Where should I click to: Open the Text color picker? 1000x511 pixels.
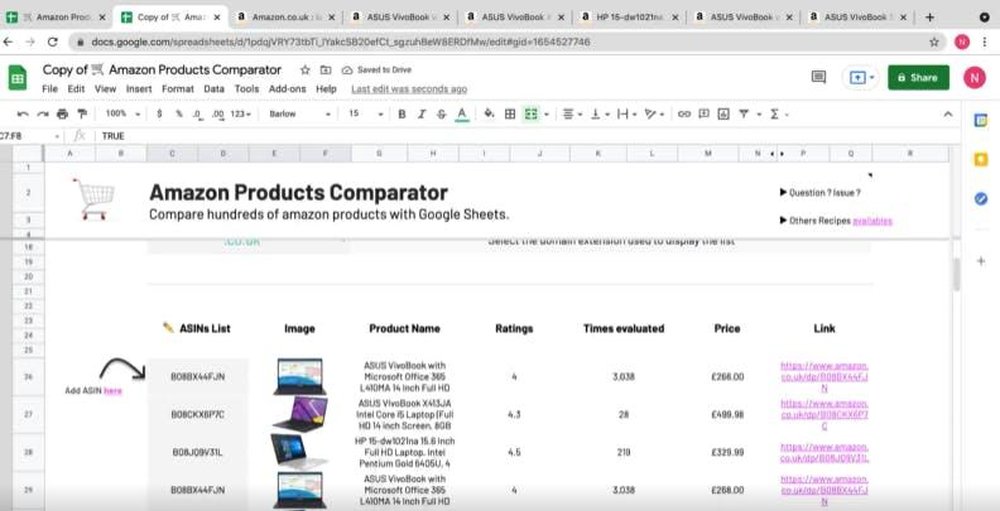[462, 114]
